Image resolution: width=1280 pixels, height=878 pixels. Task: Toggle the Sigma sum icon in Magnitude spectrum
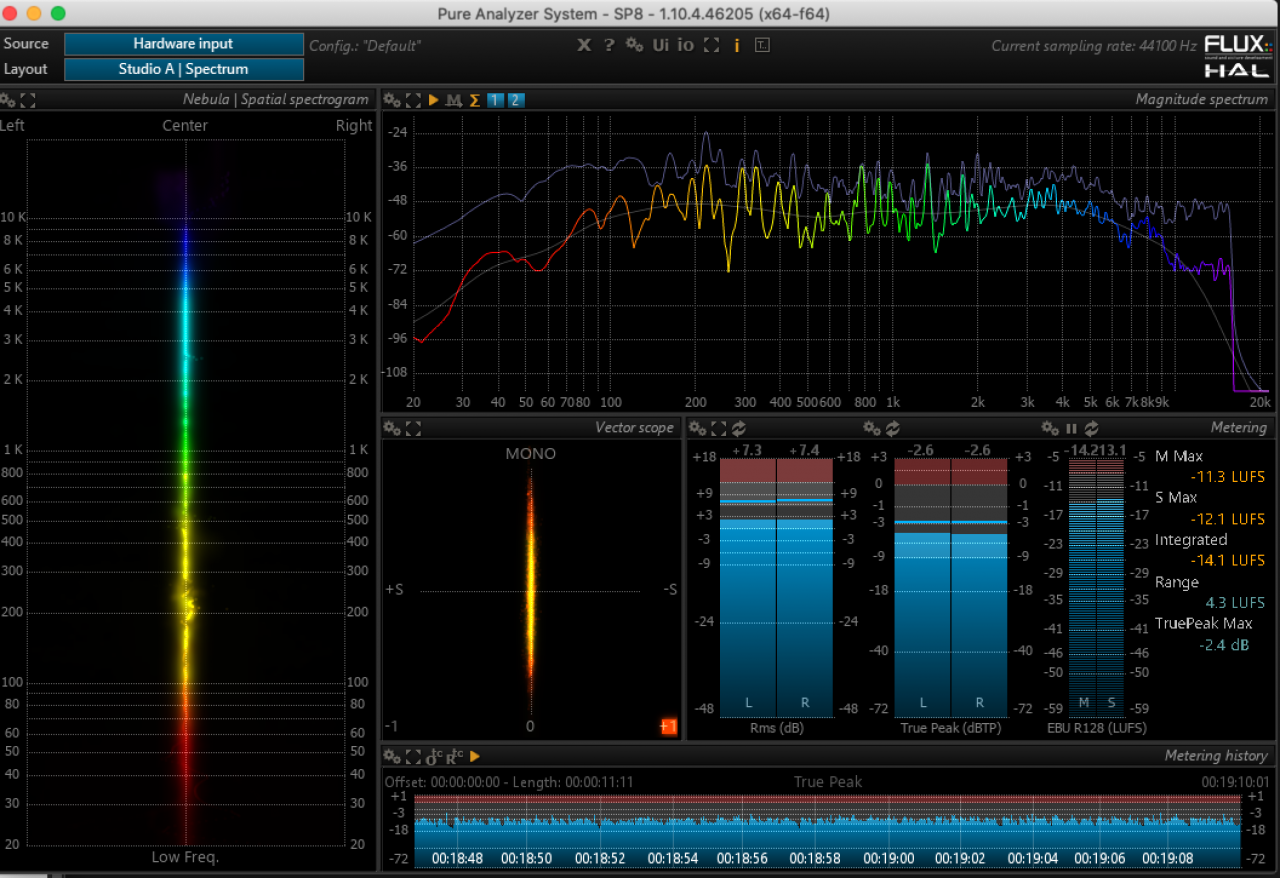tap(475, 100)
